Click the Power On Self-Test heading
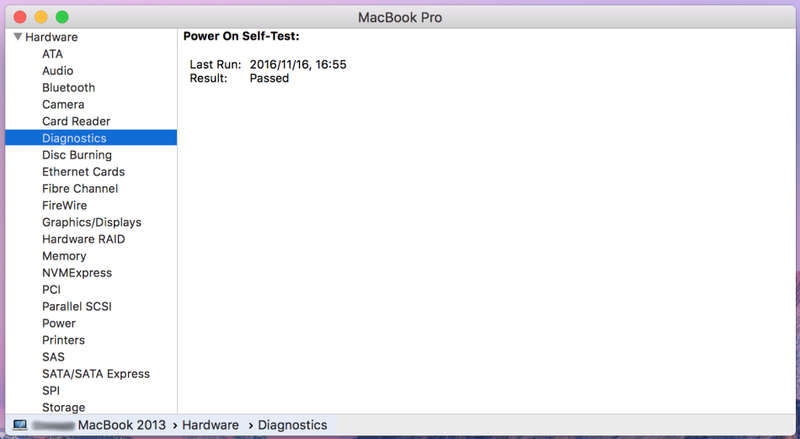The image size is (800, 439). click(241, 36)
